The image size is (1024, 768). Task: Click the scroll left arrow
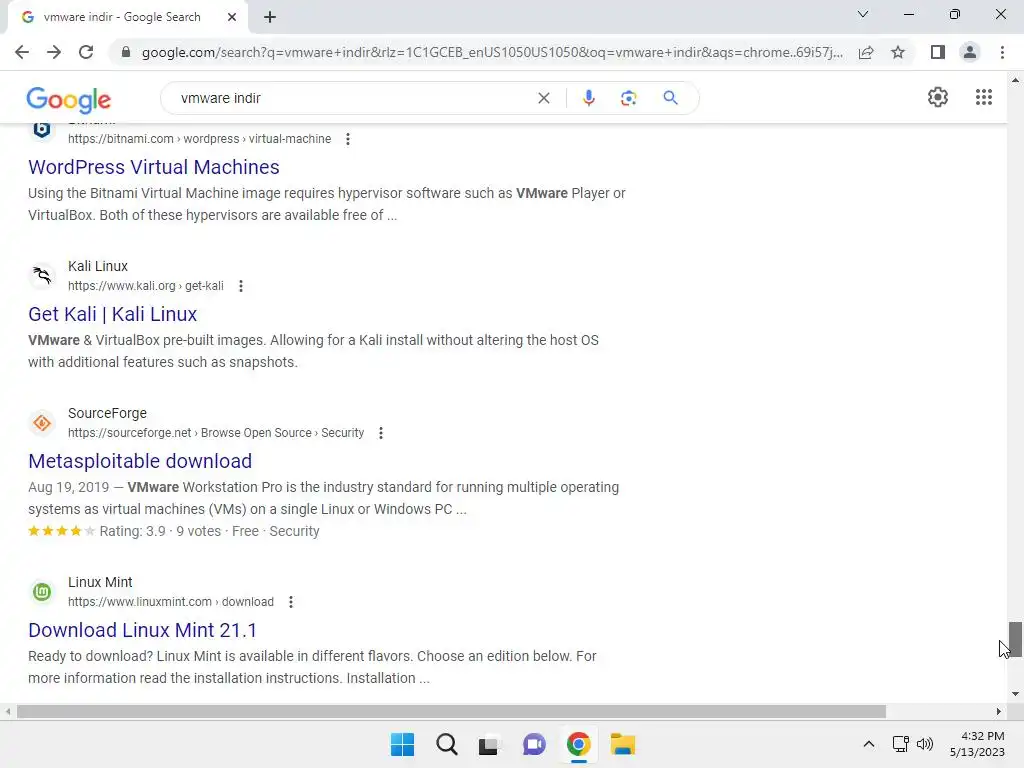coord(8,711)
